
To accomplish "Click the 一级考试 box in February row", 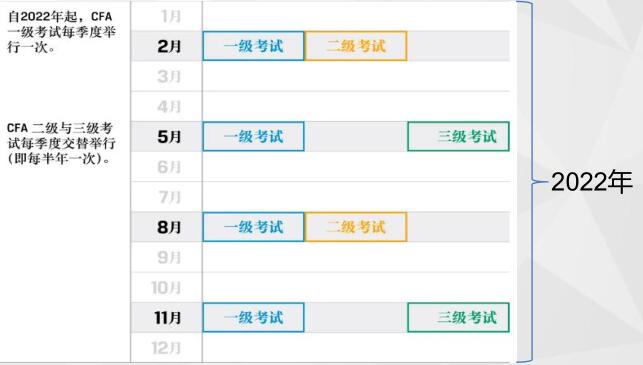I will pos(253,46).
